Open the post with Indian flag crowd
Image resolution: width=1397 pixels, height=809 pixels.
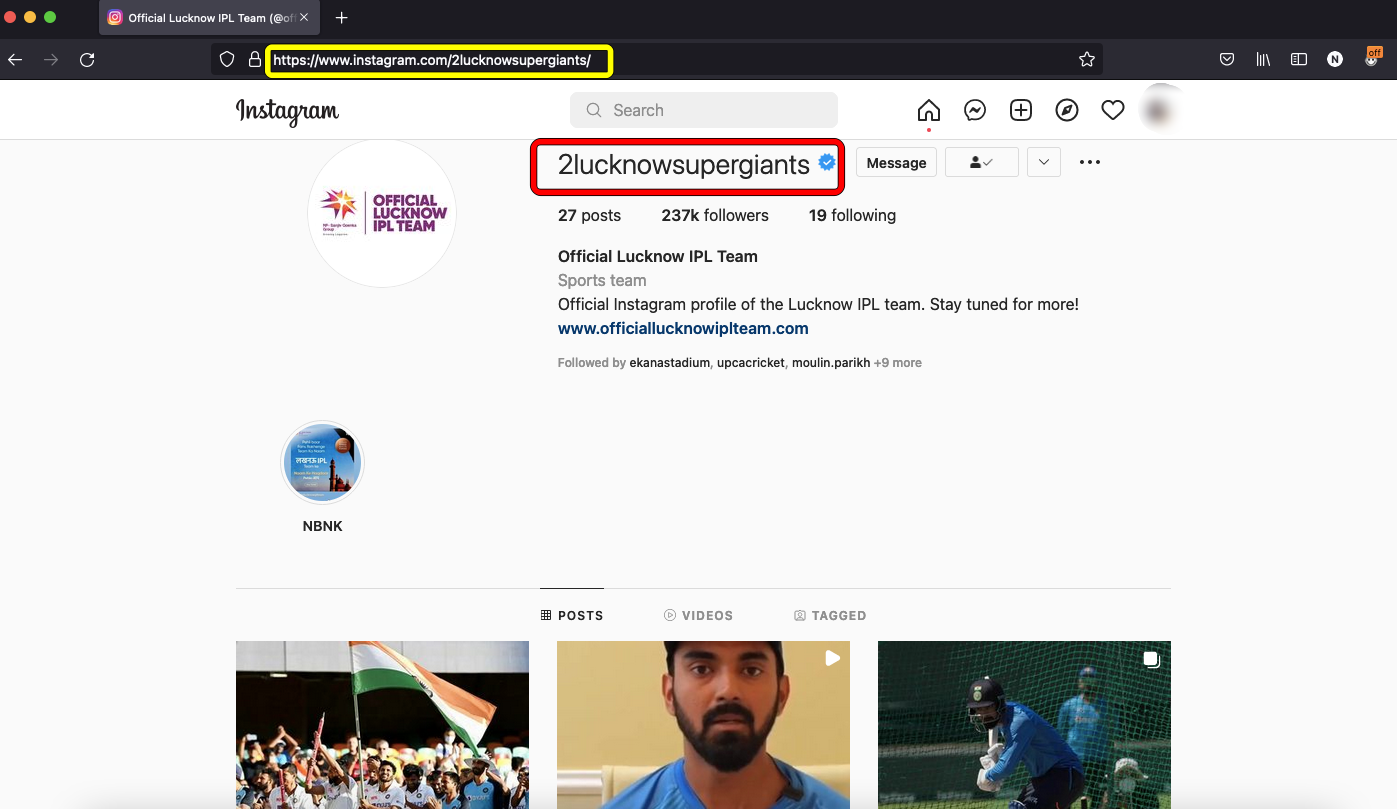point(382,725)
